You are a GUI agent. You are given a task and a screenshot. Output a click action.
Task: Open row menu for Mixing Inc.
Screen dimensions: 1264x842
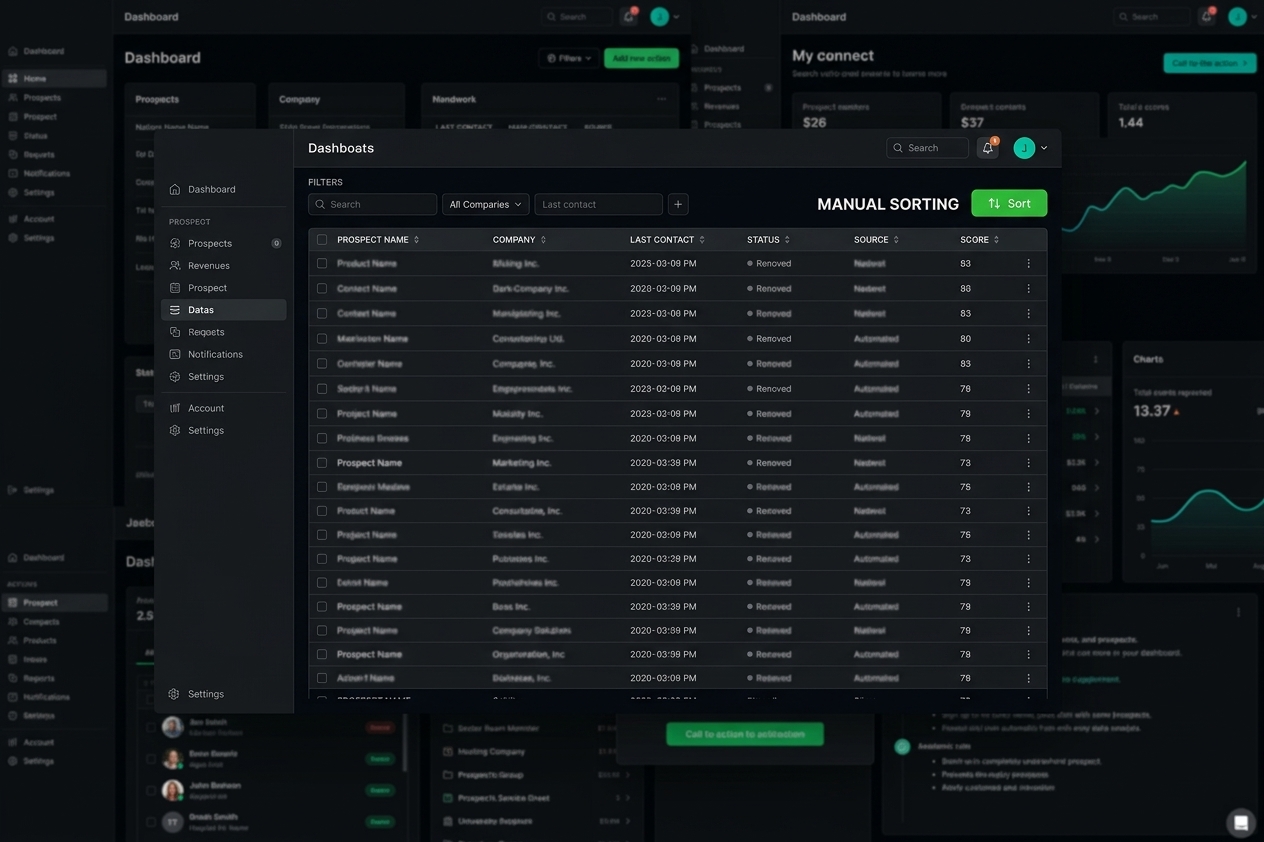click(1028, 264)
